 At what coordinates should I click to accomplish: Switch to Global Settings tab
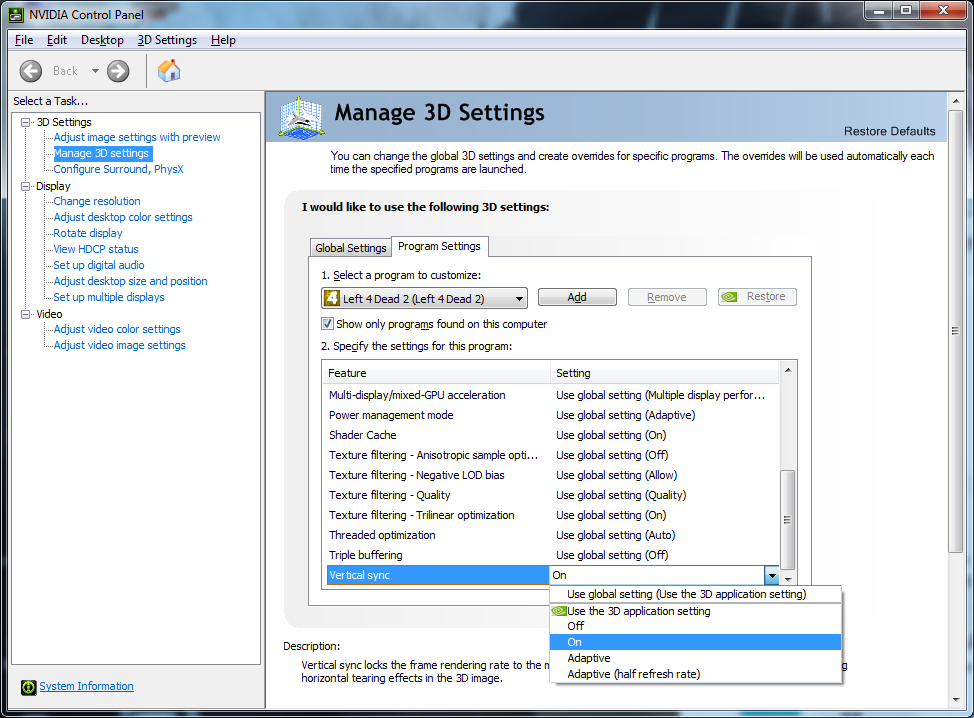point(350,248)
